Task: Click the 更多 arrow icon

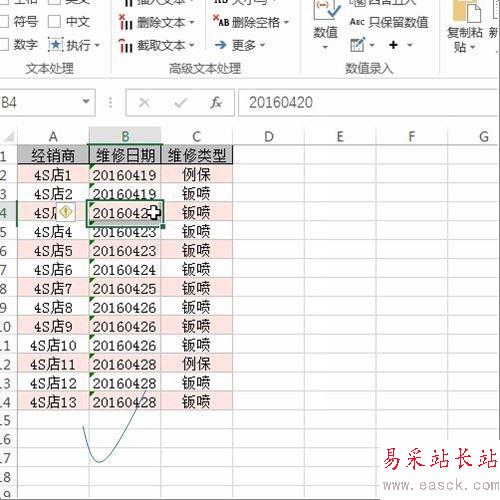Action: (221, 45)
